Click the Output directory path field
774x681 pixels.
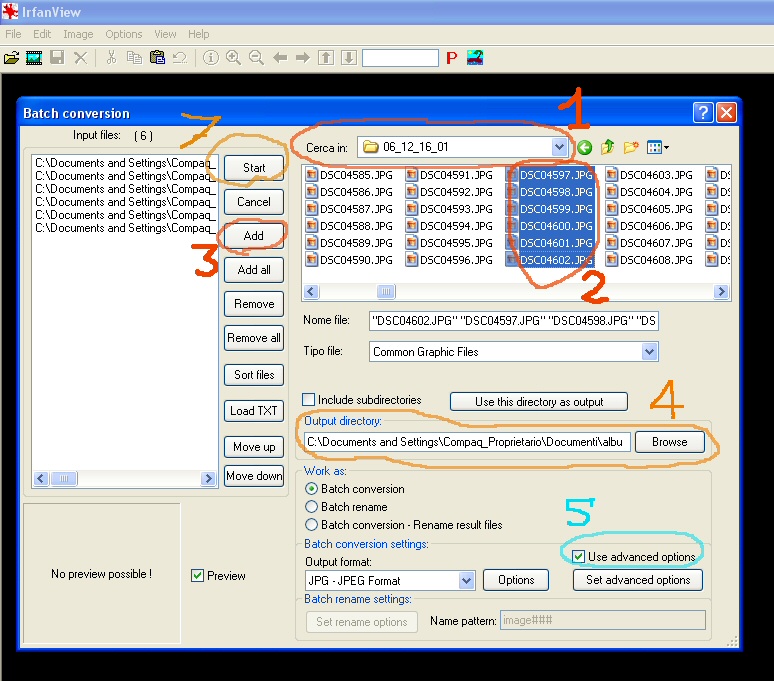pyautogui.click(x=467, y=442)
